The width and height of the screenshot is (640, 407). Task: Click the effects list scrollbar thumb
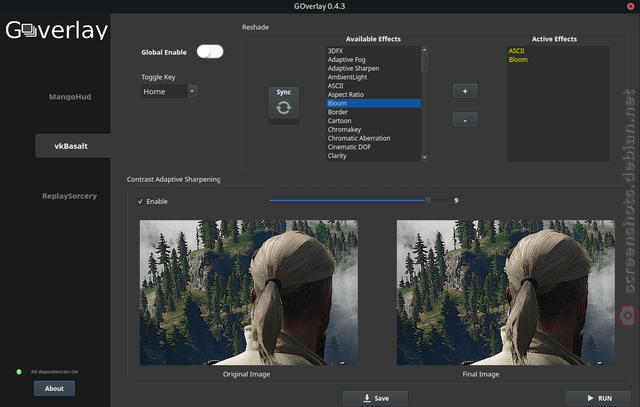424,62
